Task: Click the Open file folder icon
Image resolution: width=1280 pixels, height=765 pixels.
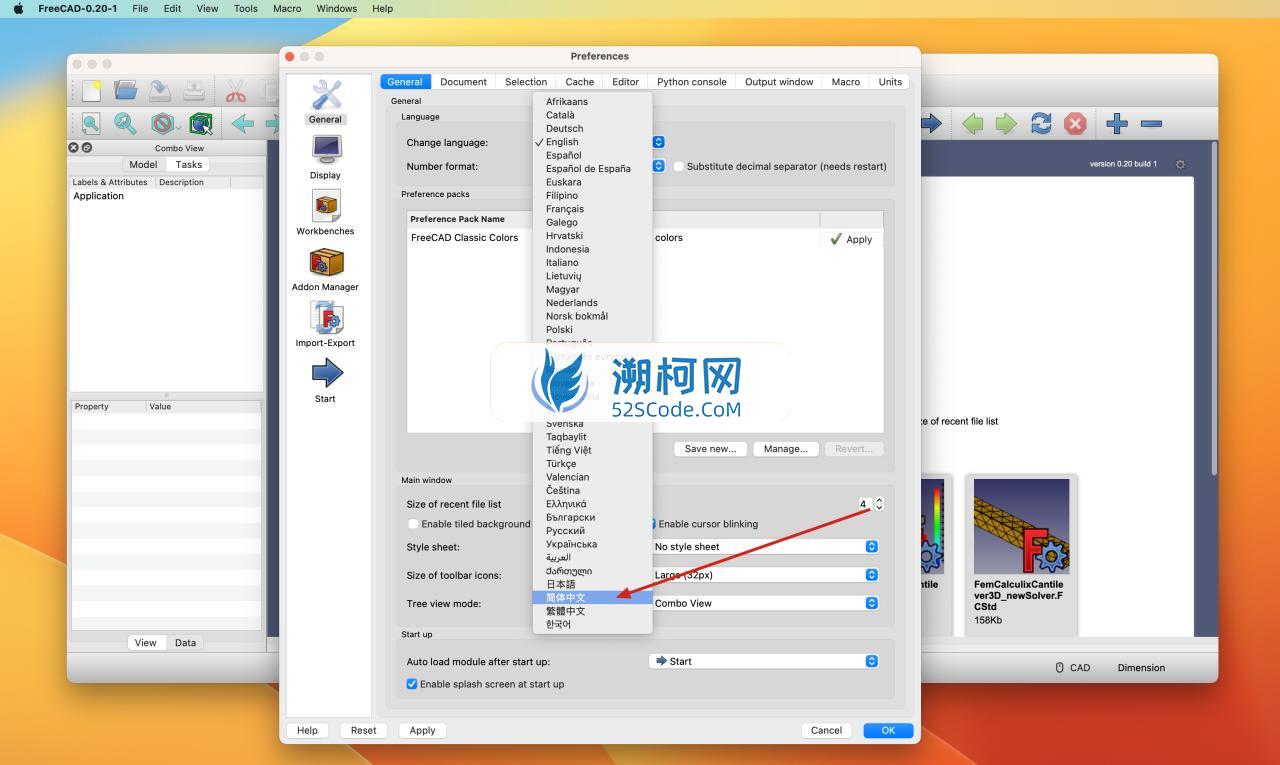Action: tap(125, 91)
